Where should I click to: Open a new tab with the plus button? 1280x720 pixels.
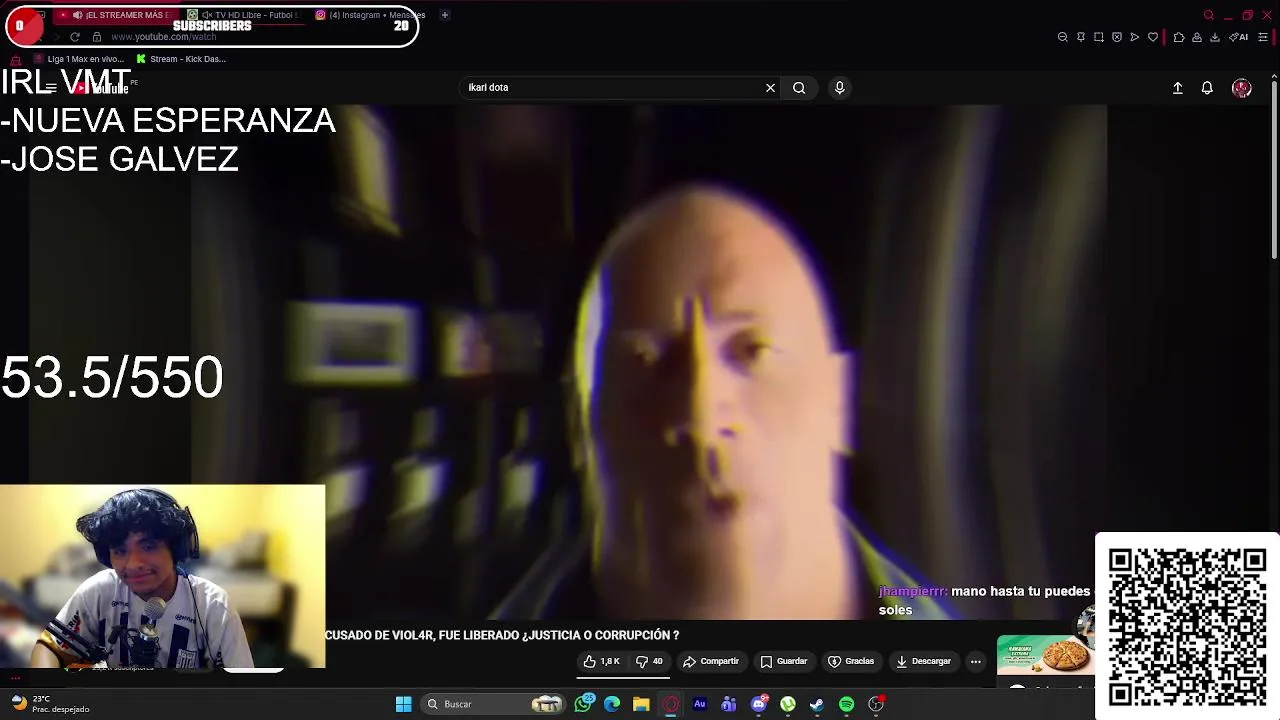(445, 15)
